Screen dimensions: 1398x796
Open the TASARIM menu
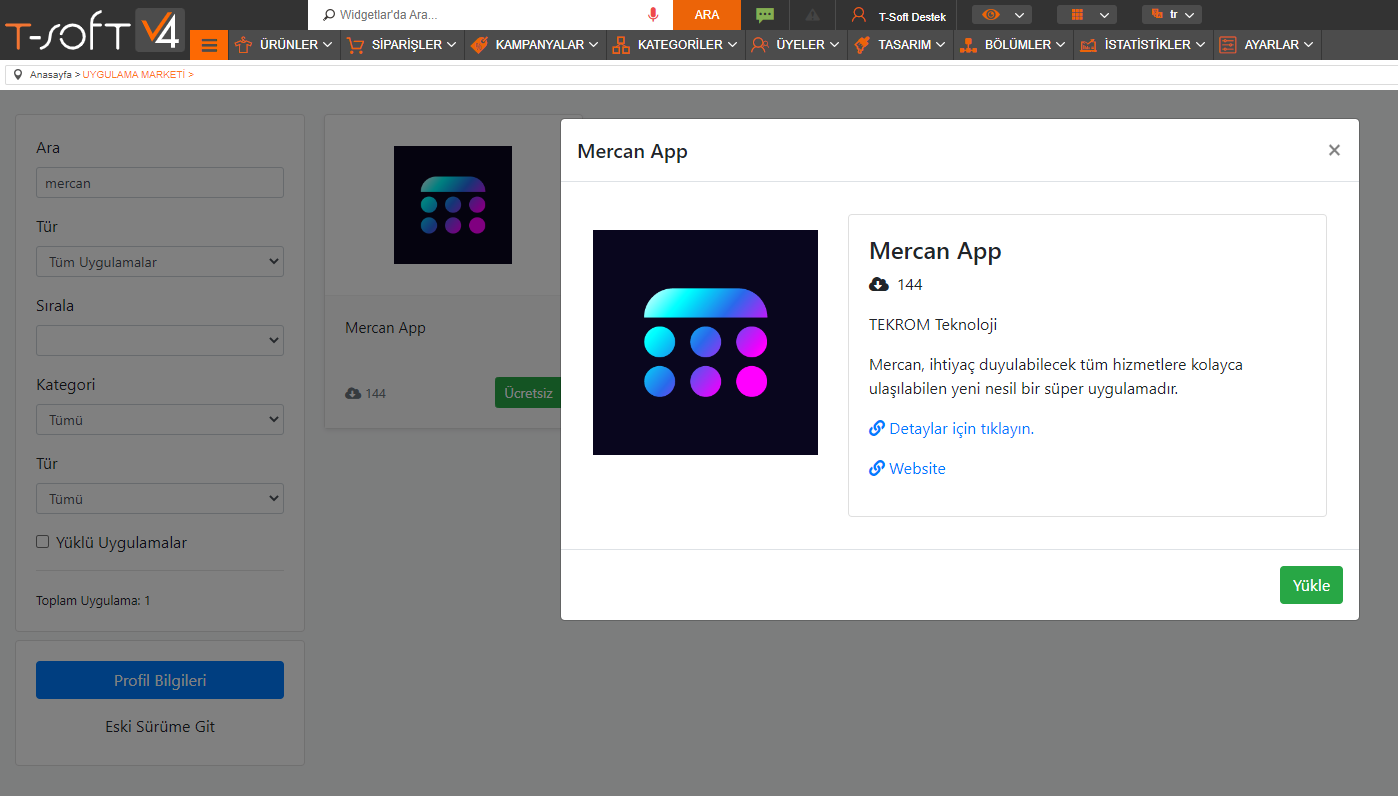(900, 45)
